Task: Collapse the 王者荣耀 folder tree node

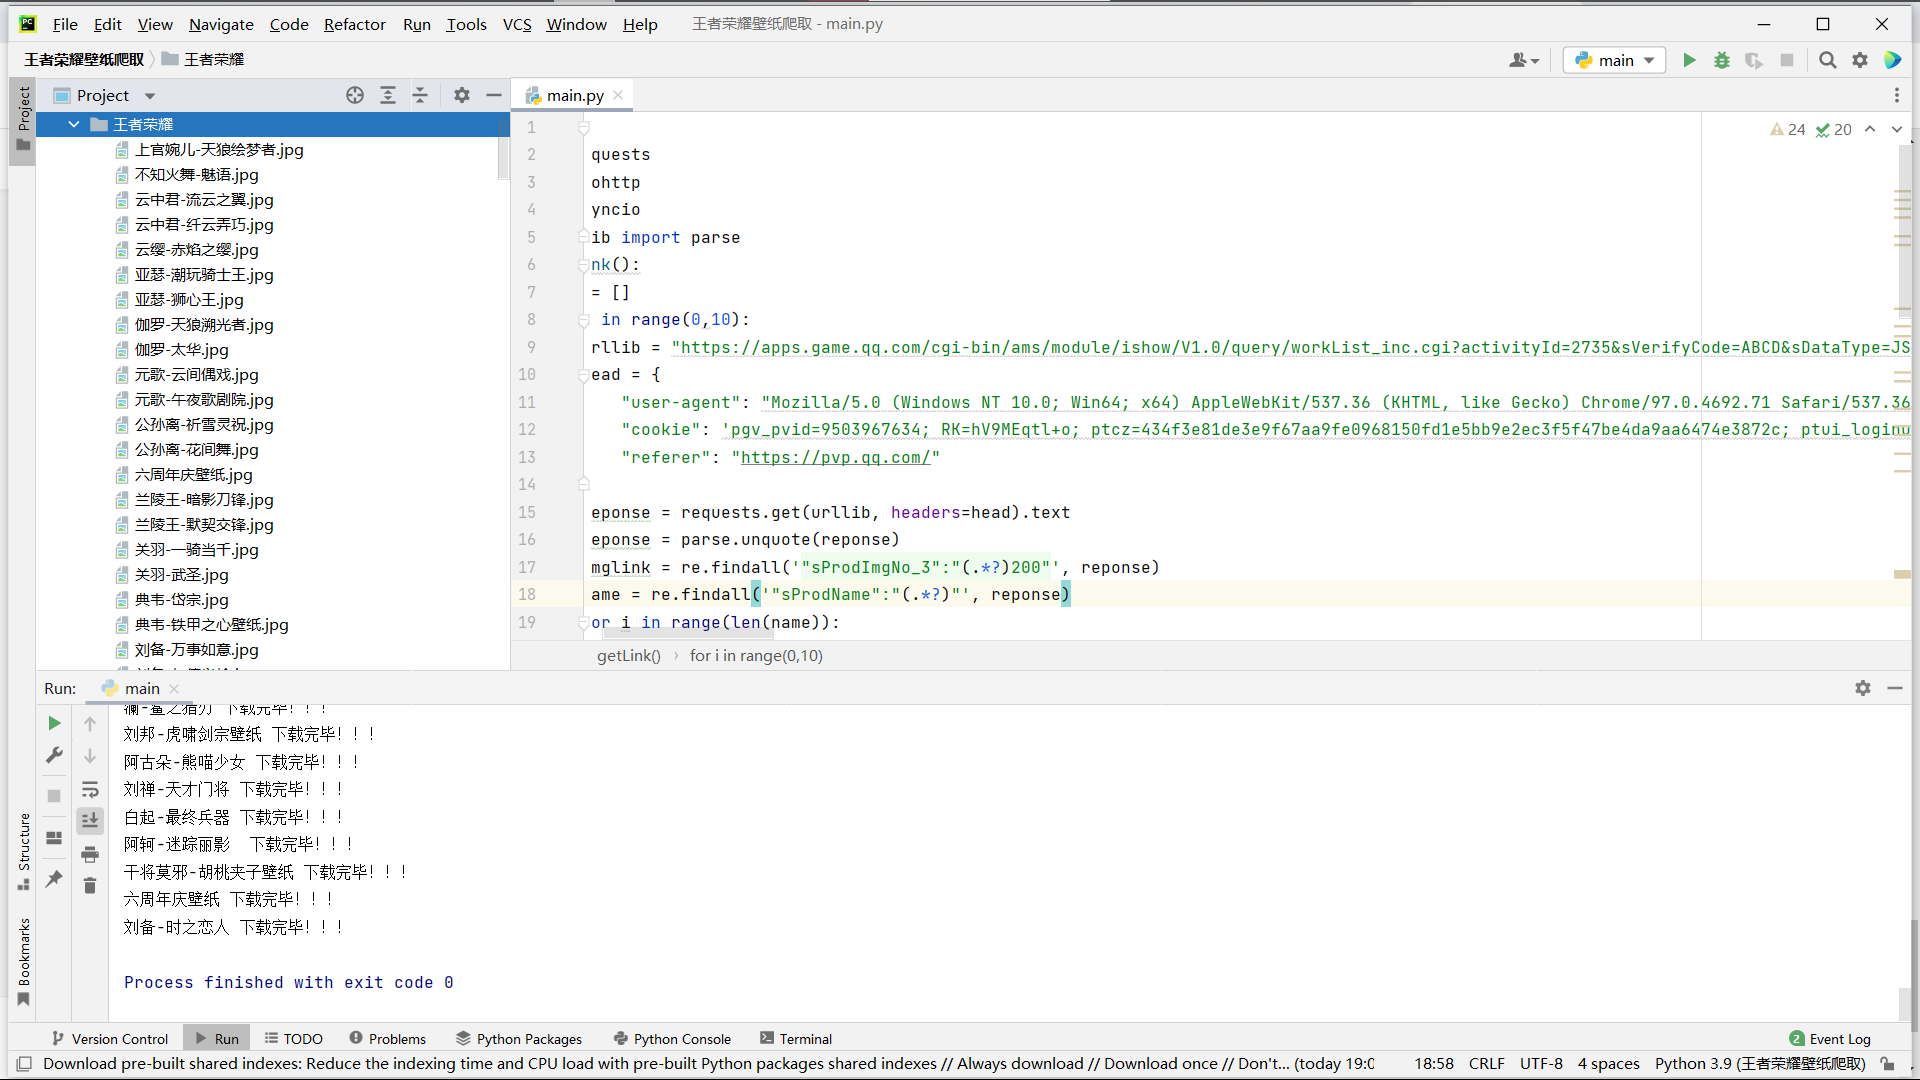Action: point(74,124)
